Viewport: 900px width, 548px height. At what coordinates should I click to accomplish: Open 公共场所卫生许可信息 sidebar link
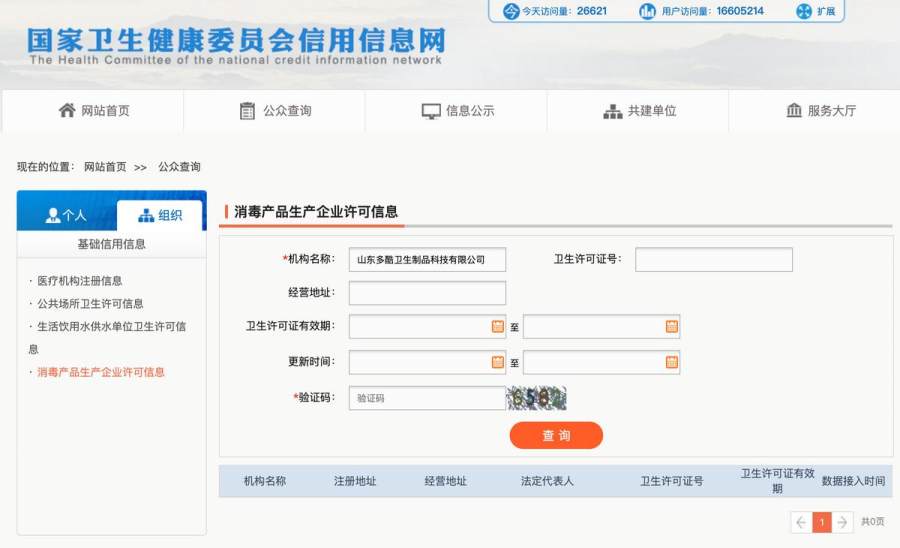(x=90, y=303)
